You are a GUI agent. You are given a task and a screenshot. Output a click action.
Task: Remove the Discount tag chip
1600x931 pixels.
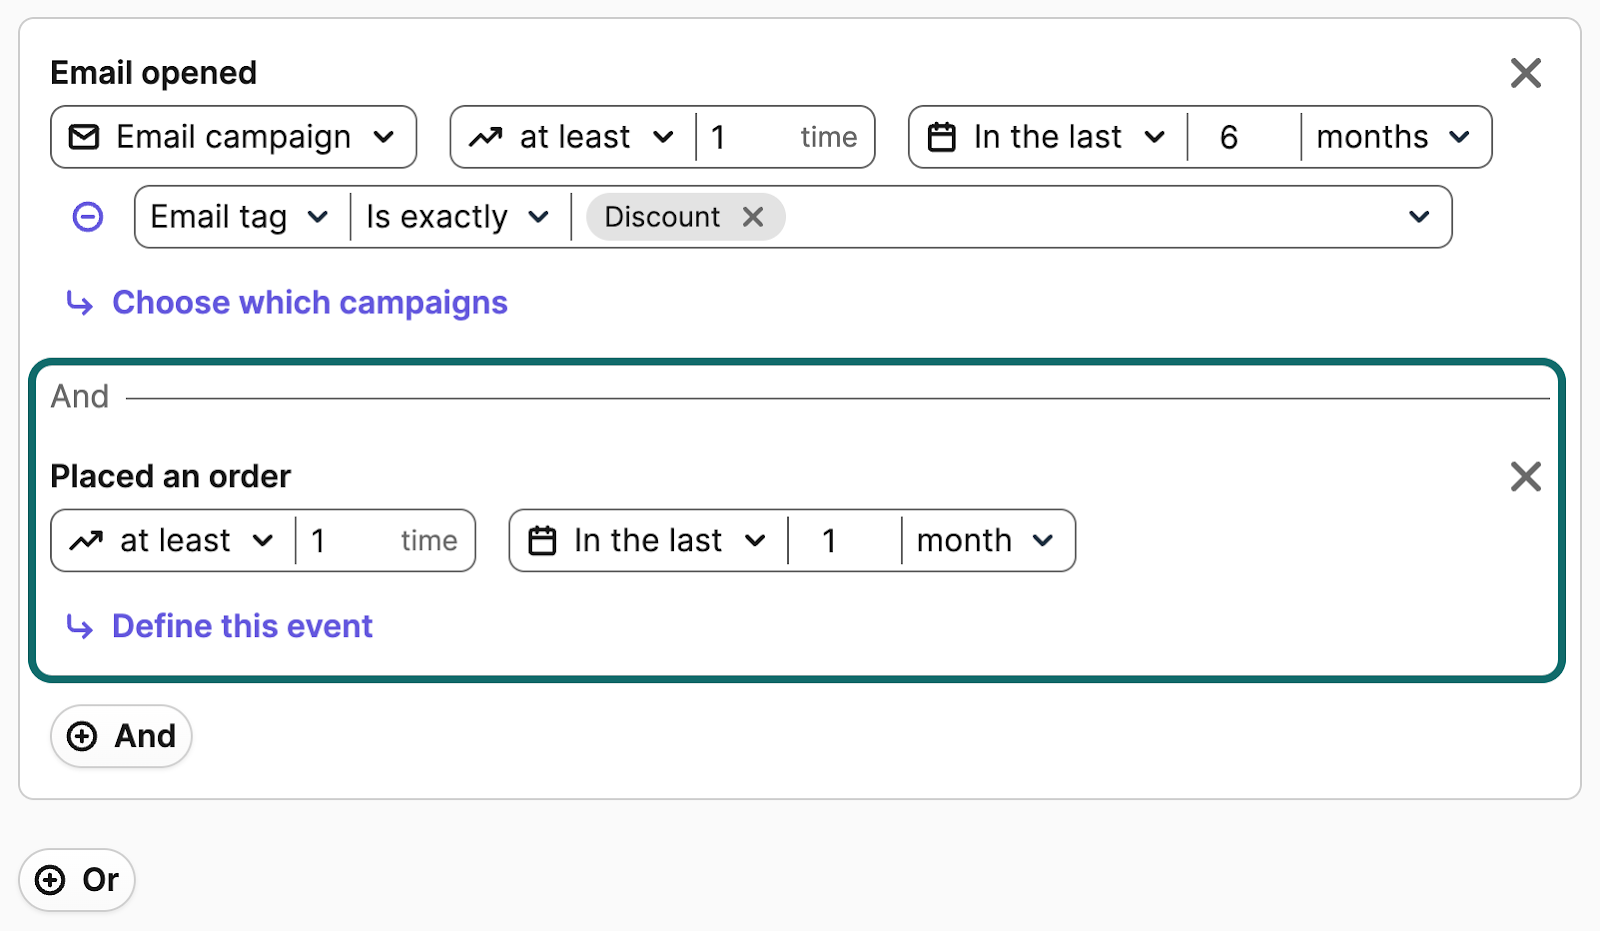[x=753, y=217]
